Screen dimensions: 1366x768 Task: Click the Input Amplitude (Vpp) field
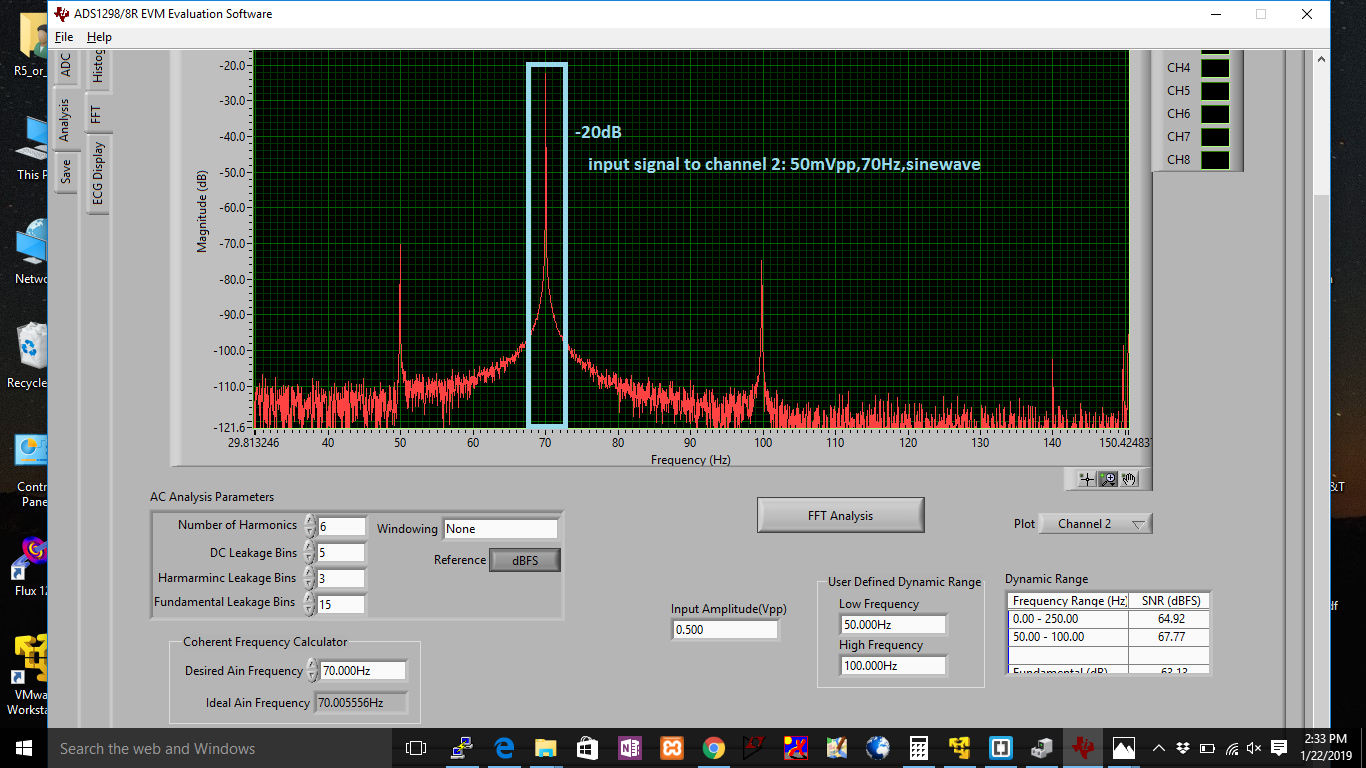(x=725, y=630)
